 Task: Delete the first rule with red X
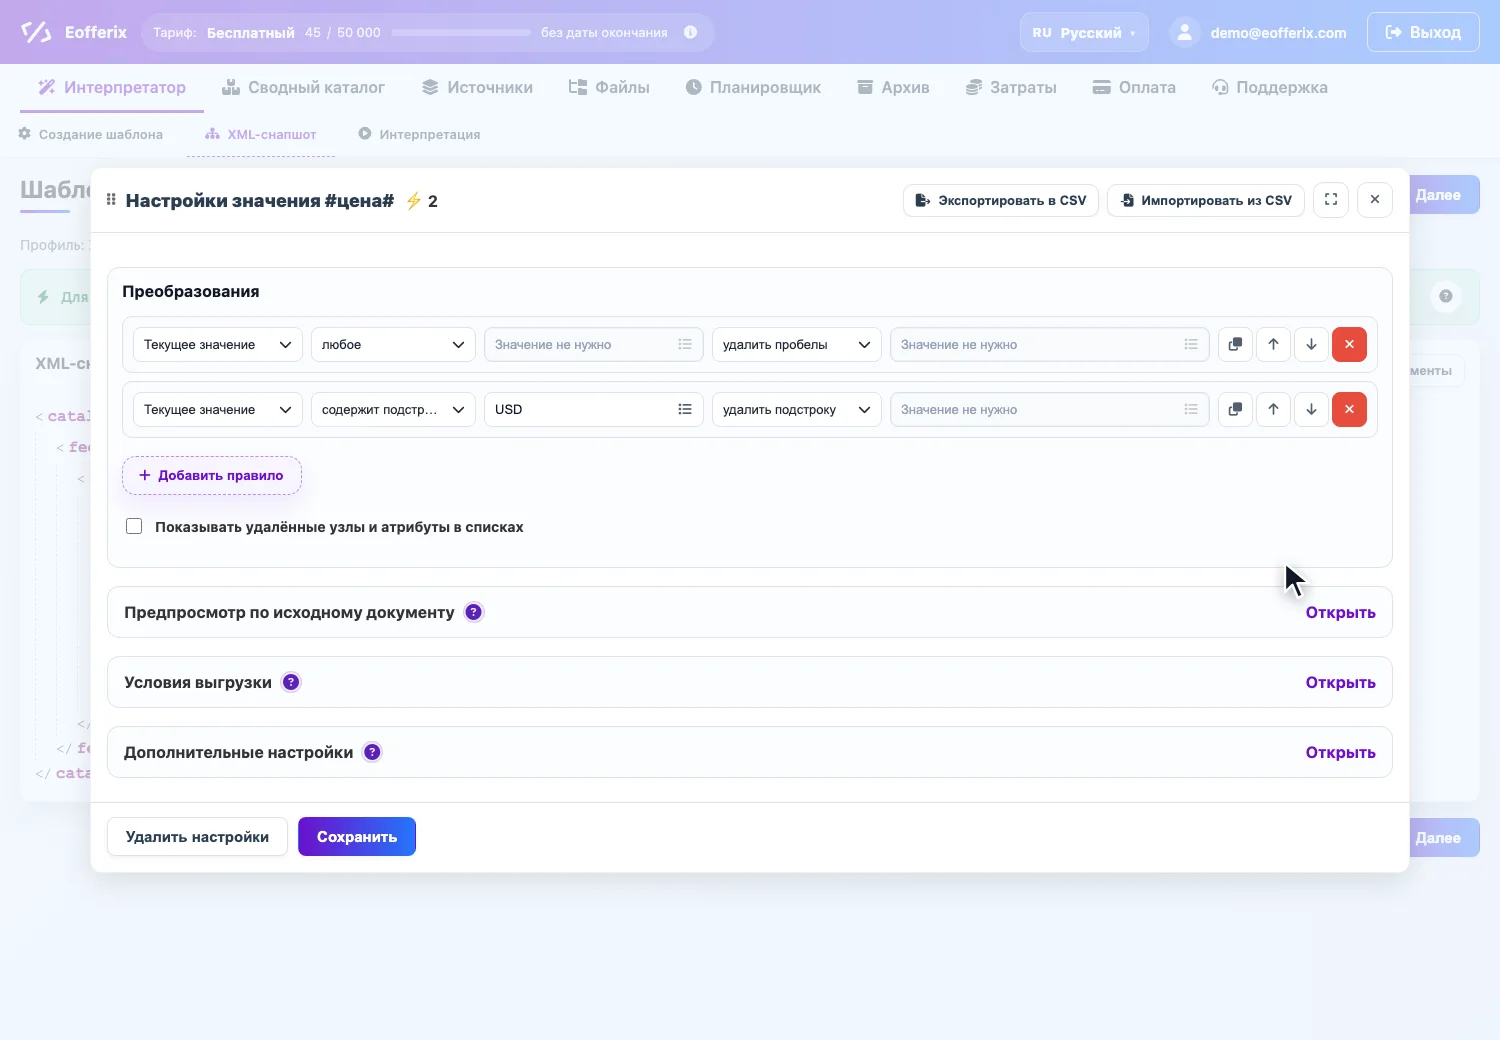[x=1349, y=344]
